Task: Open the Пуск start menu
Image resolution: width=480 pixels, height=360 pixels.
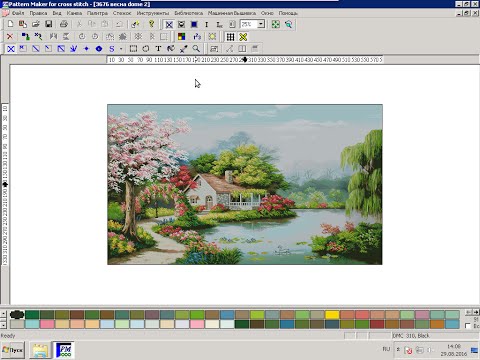Action: point(13,350)
